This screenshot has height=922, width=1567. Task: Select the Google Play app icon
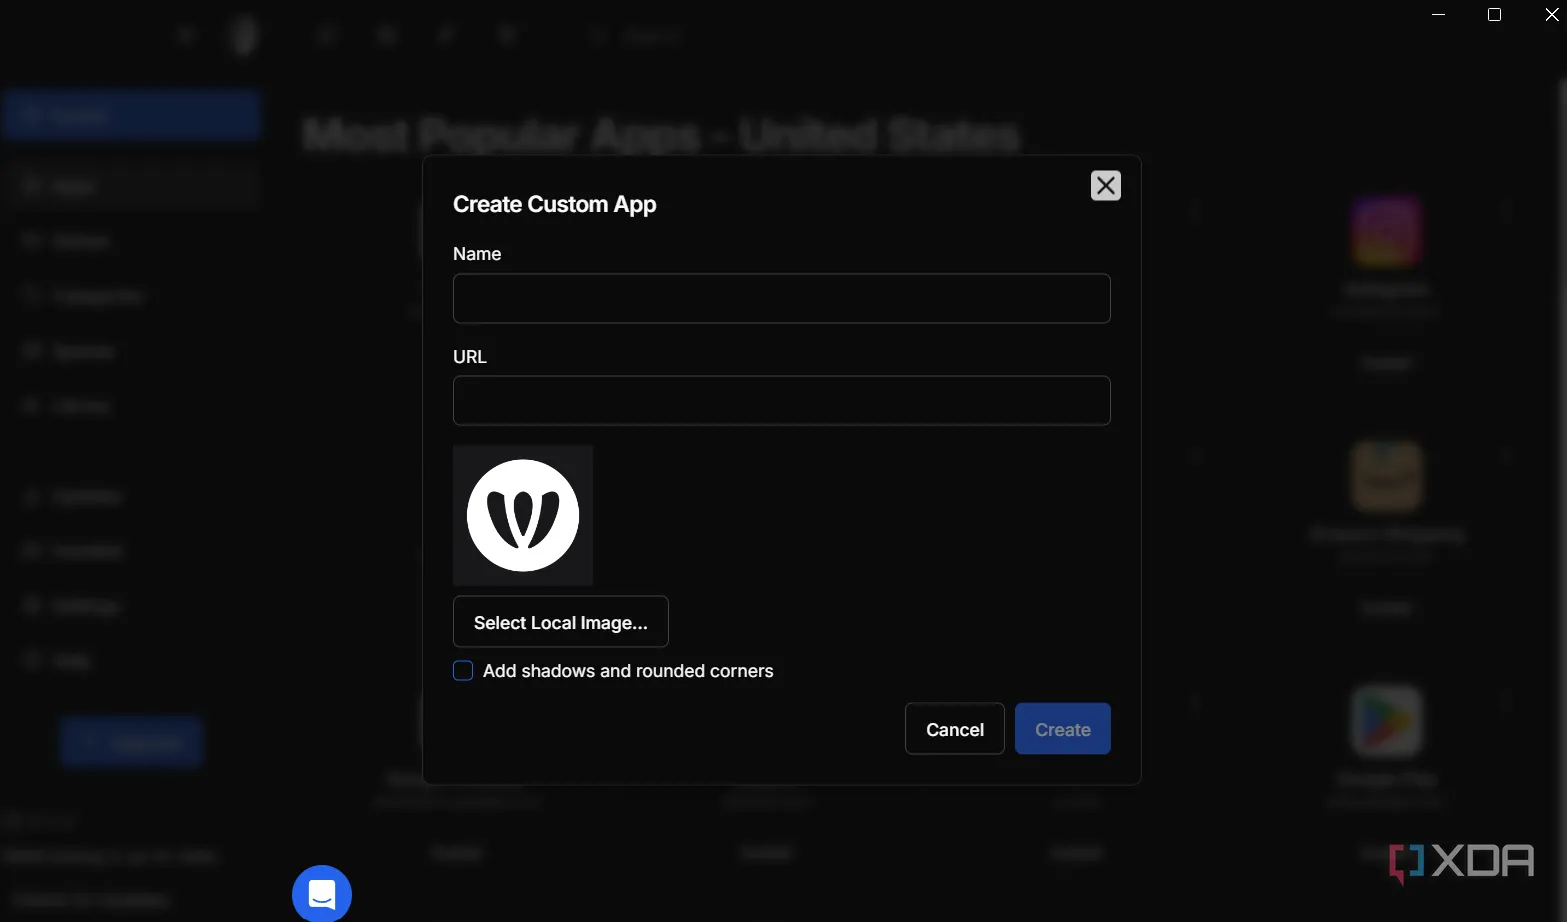click(x=1386, y=721)
